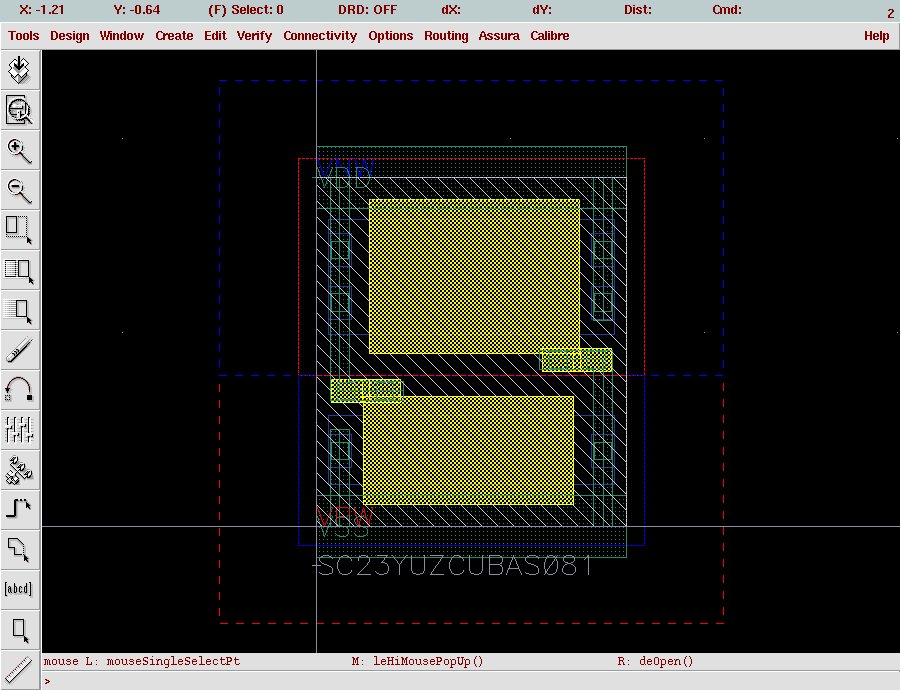The height and width of the screenshot is (690, 900).
Task: Click the command input line at bottom
Action: pos(470,681)
